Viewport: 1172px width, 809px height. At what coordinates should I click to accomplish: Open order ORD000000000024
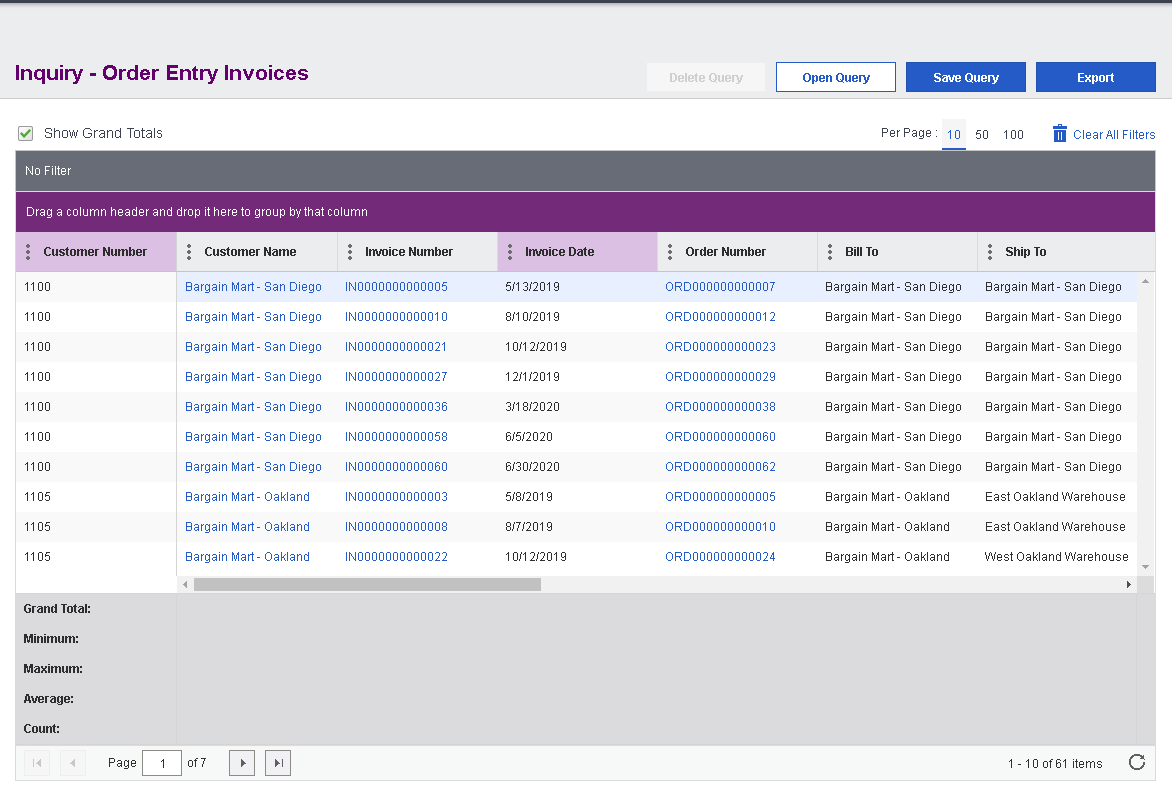(x=721, y=556)
